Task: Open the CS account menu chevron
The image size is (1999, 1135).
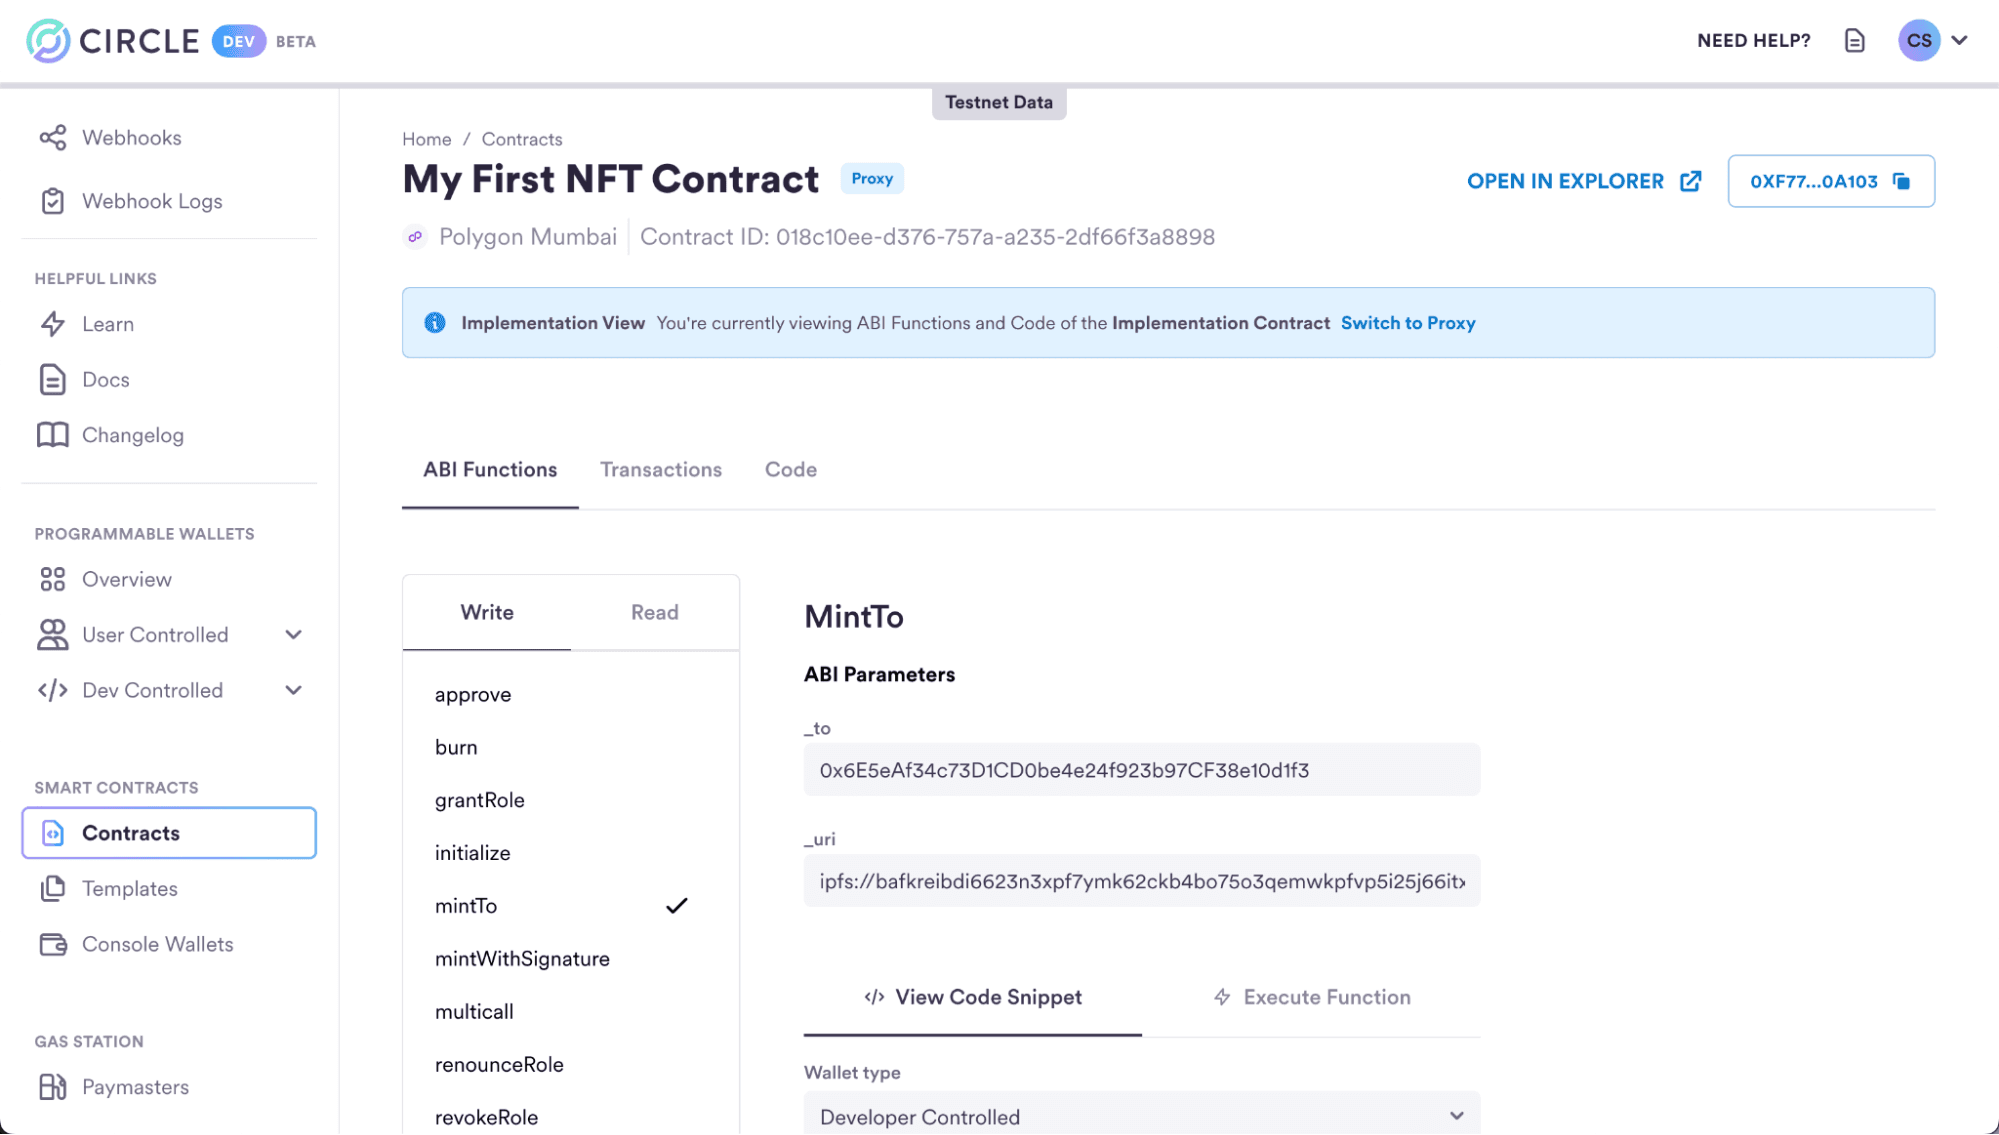Action: [x=1959, y=41]
